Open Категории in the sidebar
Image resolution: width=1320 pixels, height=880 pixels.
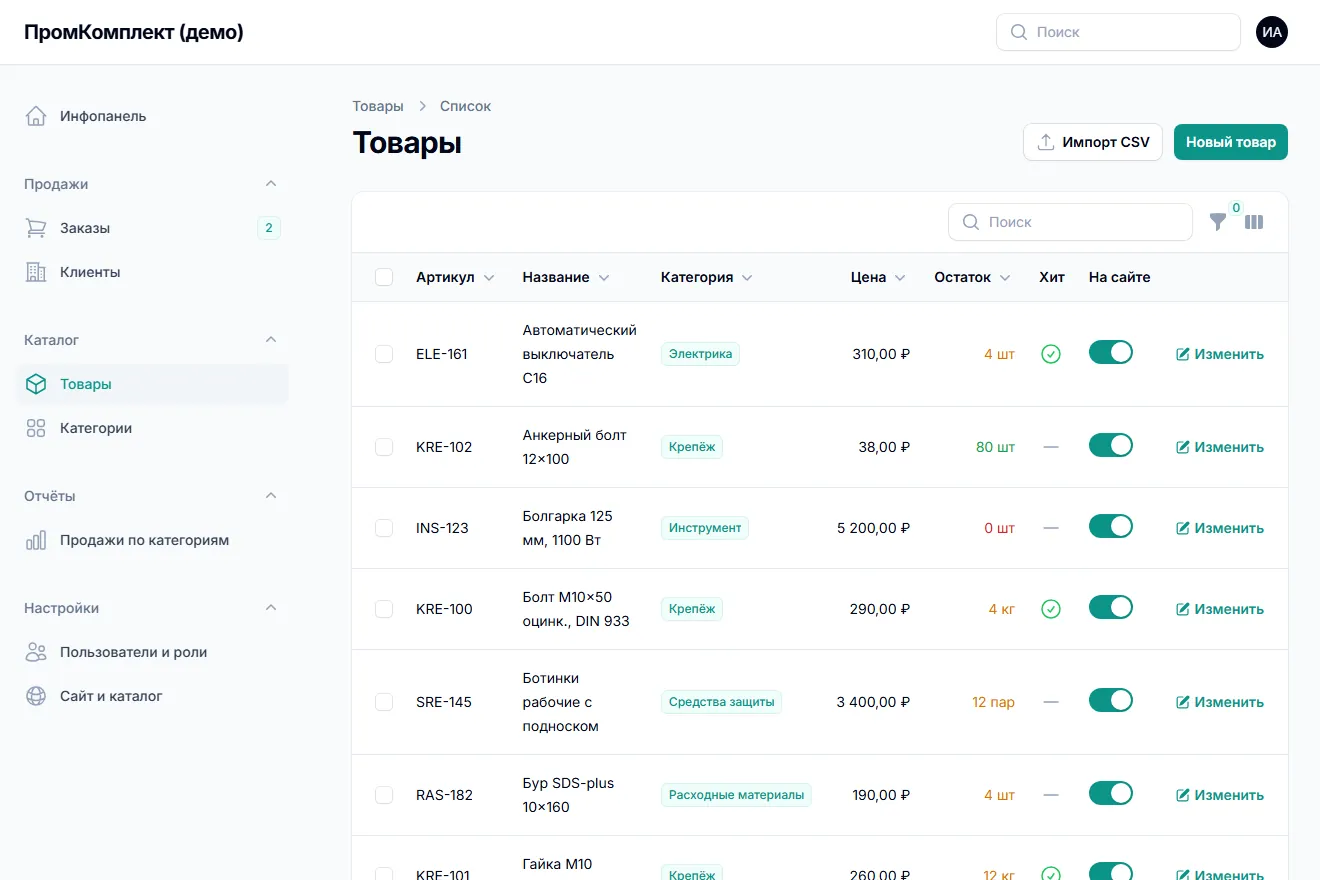point(152,428)
